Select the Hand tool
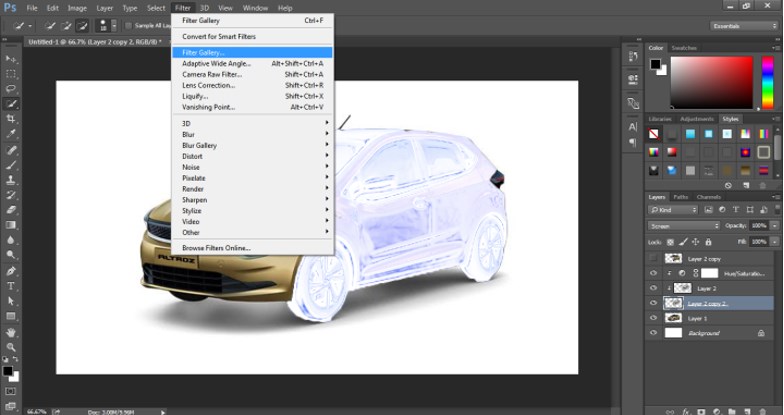This screenshot has width=784, height=415. [11, 332]
